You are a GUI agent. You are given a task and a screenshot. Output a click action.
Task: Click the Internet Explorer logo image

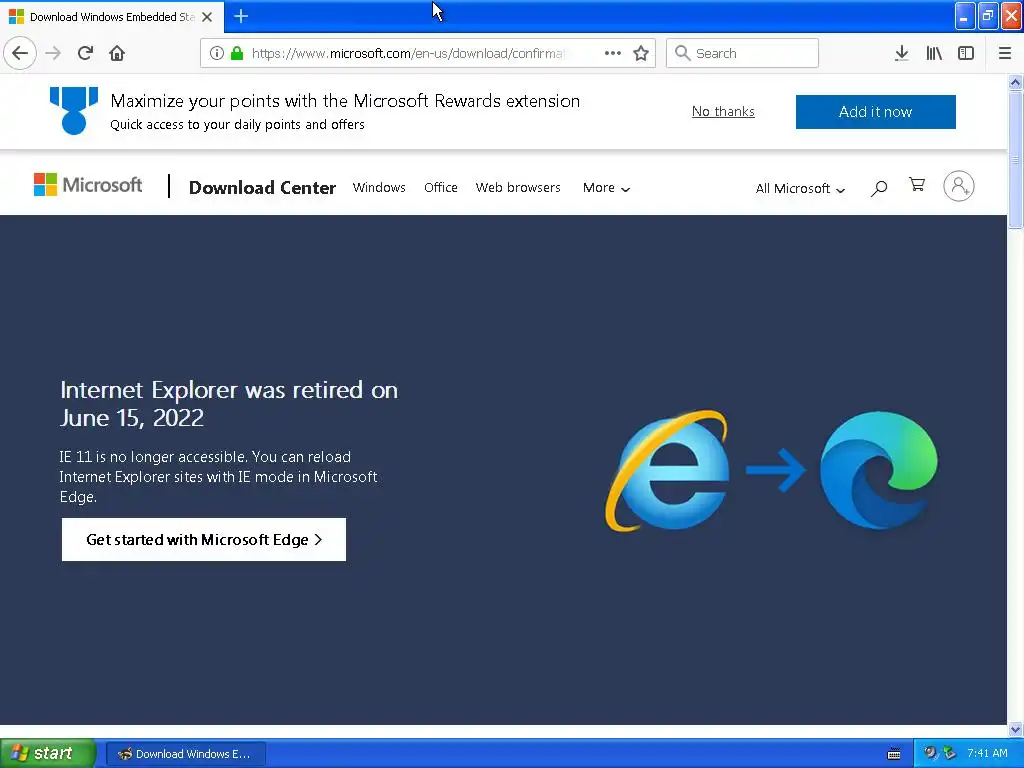coord(667,470)
